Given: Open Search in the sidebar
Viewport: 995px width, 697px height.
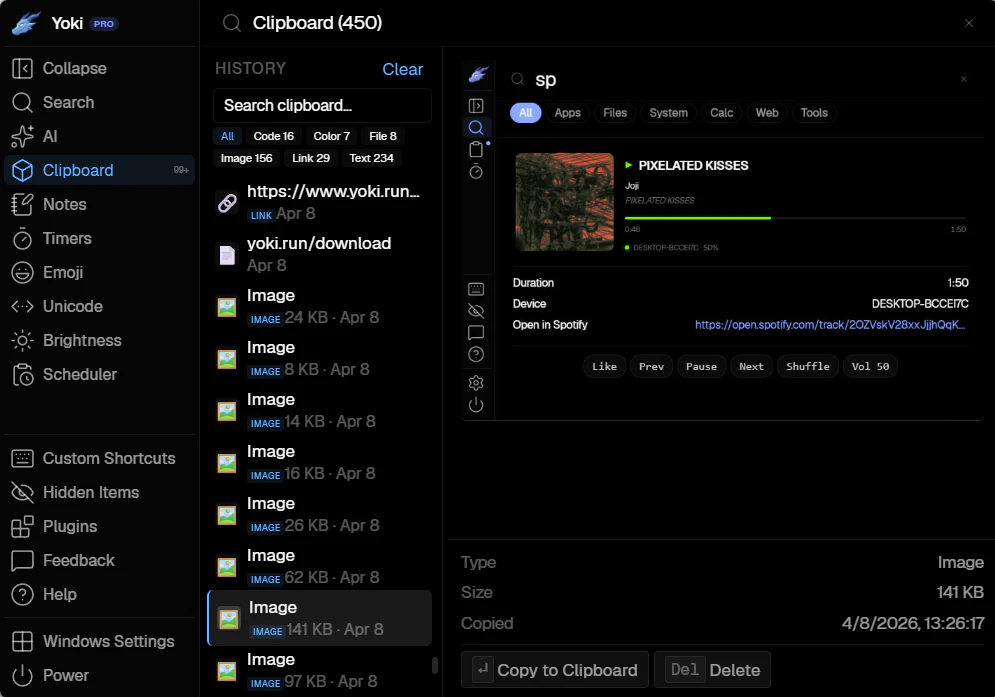Looking at the screenshot, I should pyautogui.click(x=100, y=102).
